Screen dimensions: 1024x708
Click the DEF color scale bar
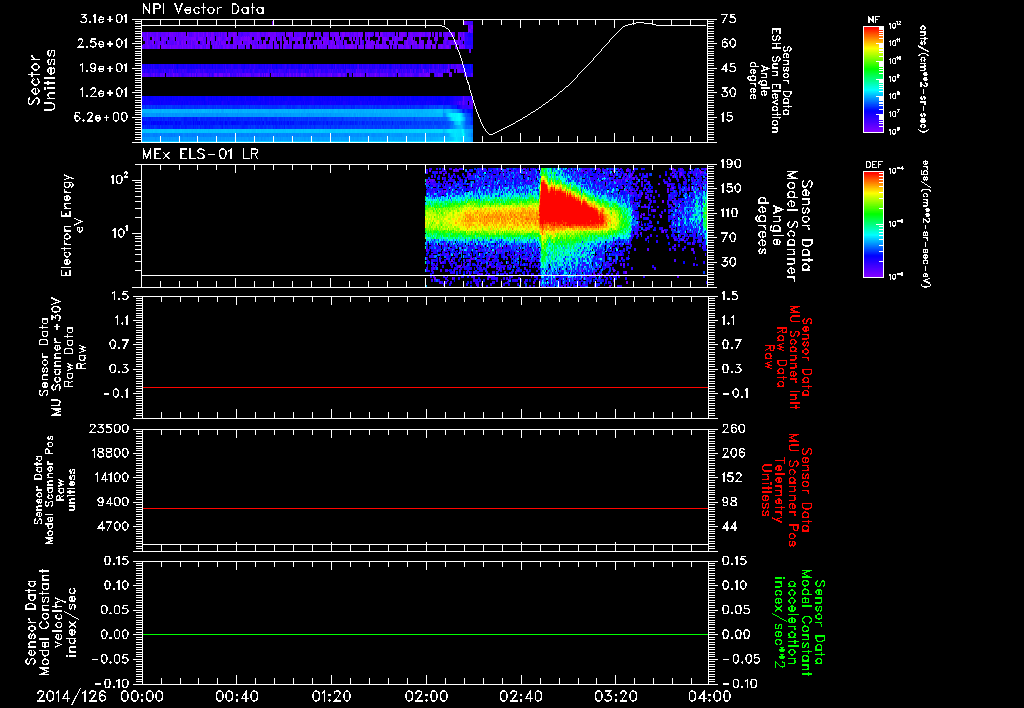873,224
